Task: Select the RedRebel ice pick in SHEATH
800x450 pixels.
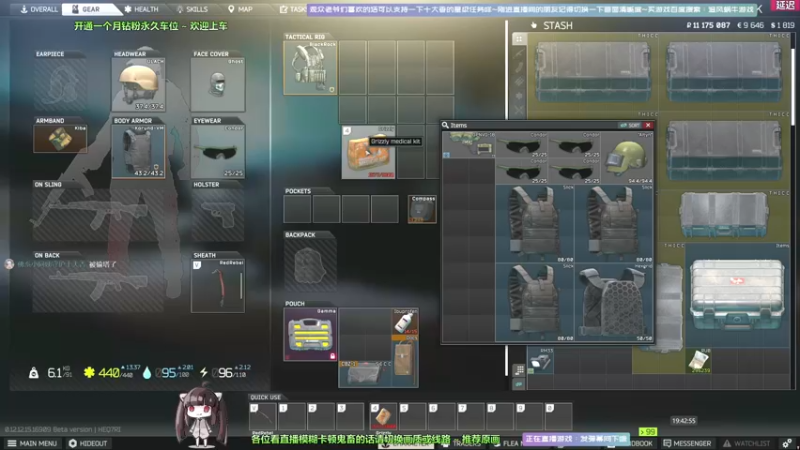Action: click(218, 286)
